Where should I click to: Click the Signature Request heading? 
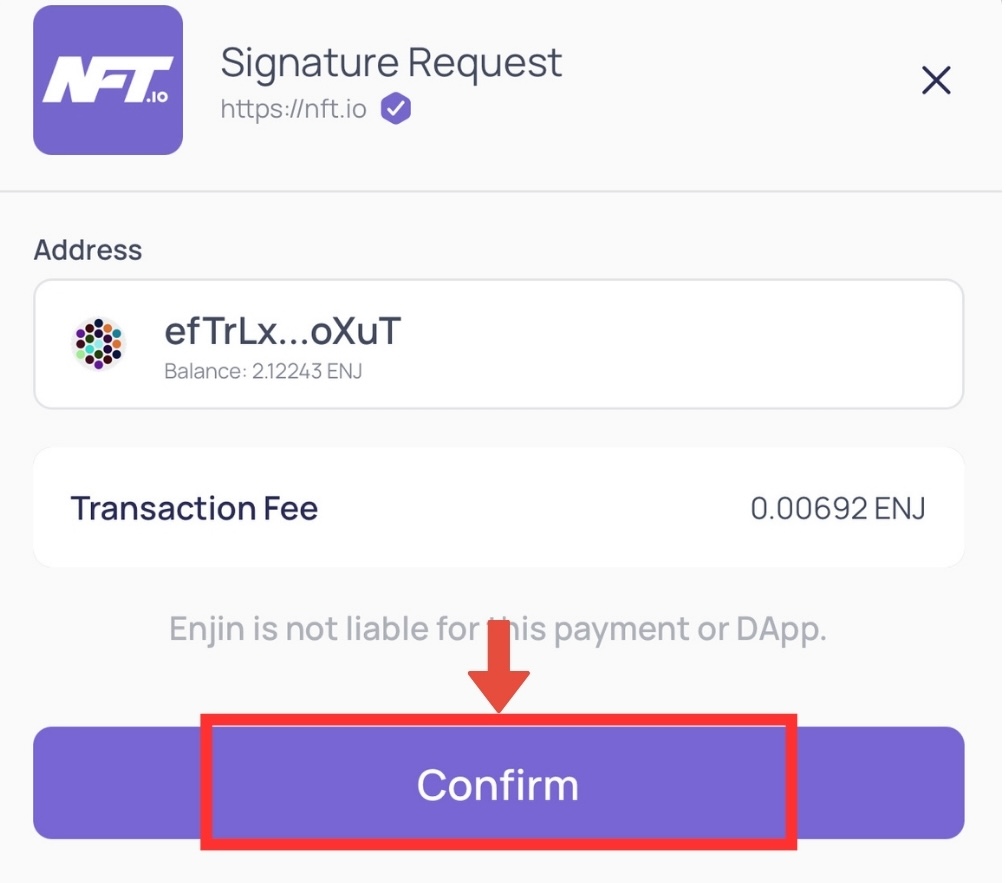click(x=391, y=62)
